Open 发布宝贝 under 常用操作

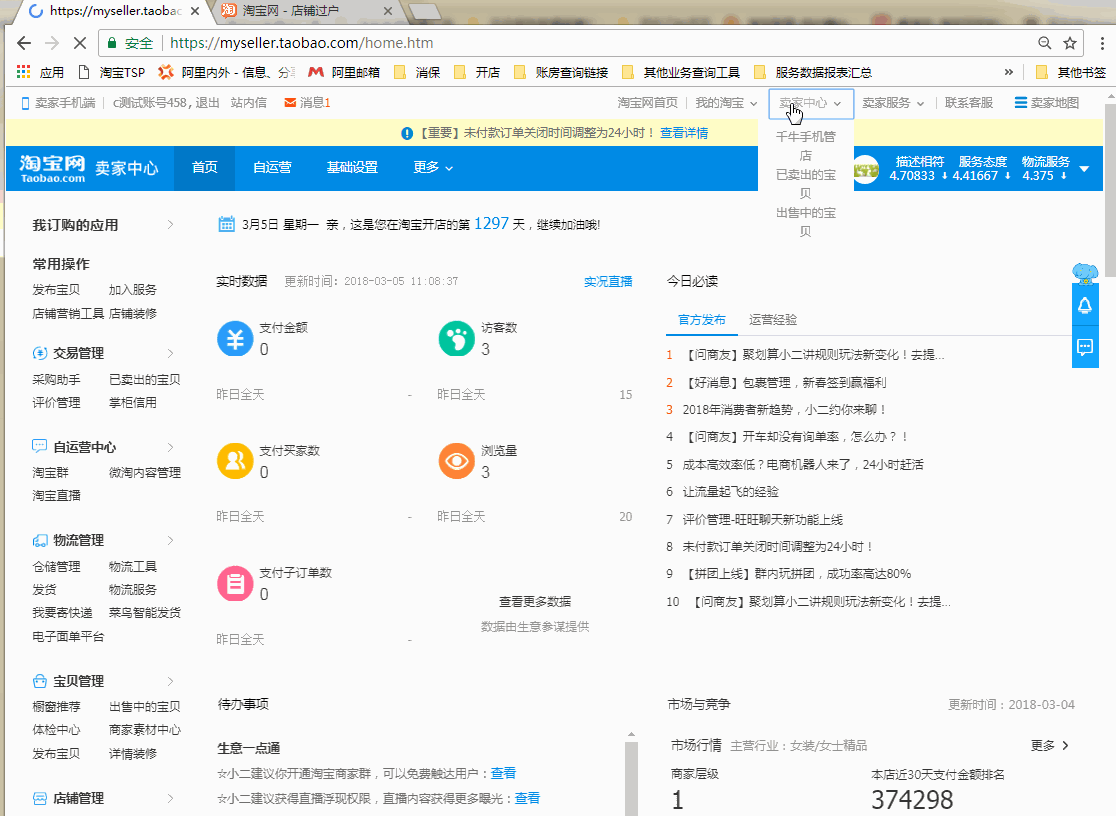pos(56,290)
